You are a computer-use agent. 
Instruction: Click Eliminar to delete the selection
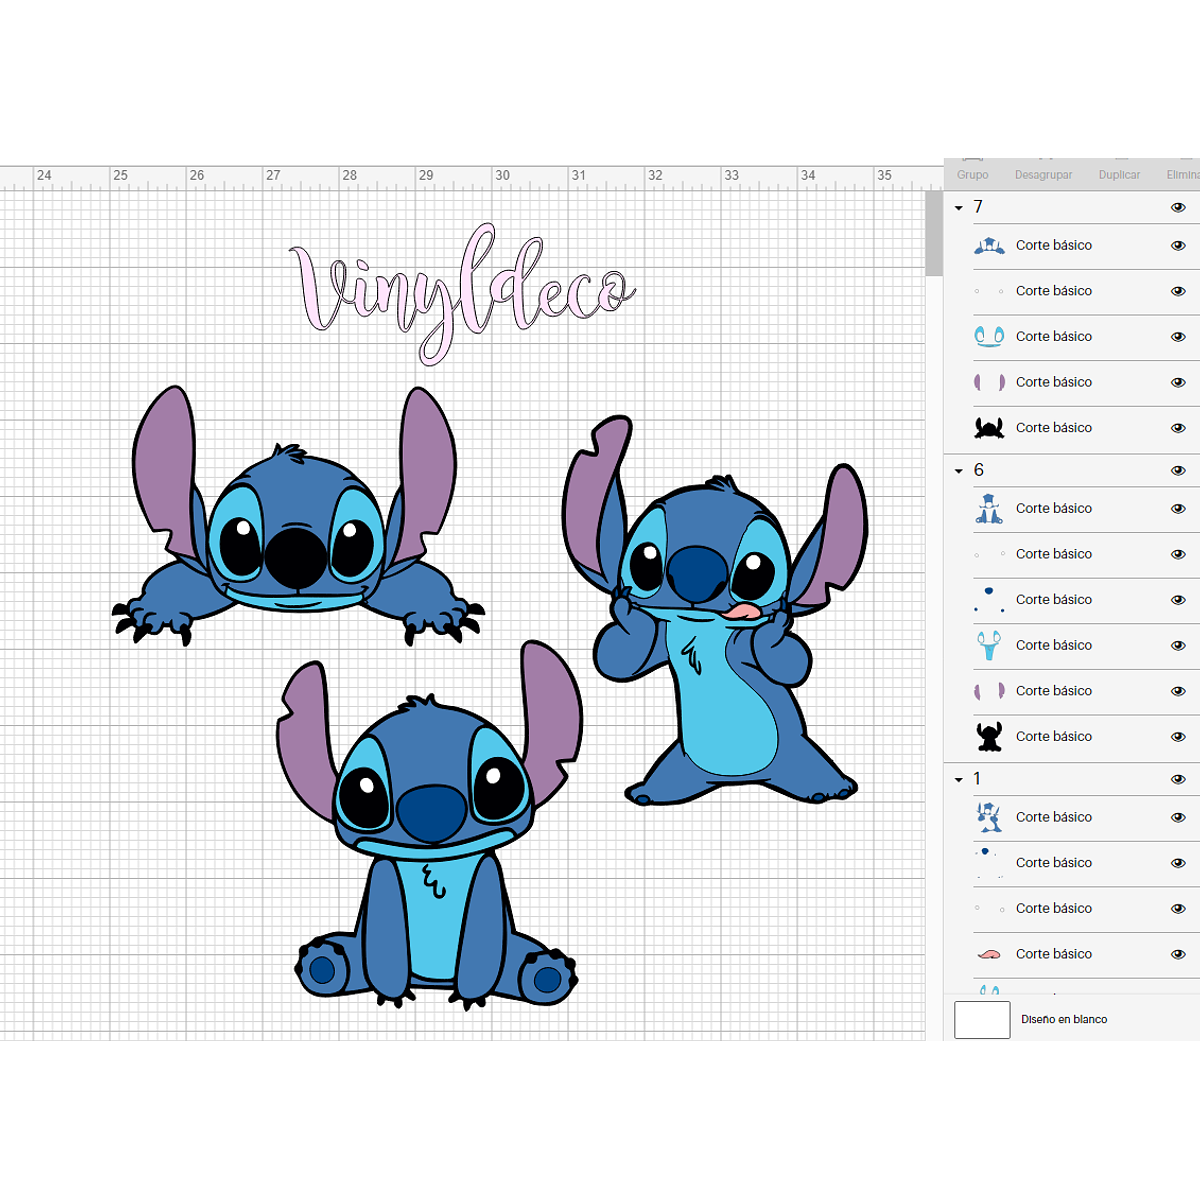(1183, 174)
